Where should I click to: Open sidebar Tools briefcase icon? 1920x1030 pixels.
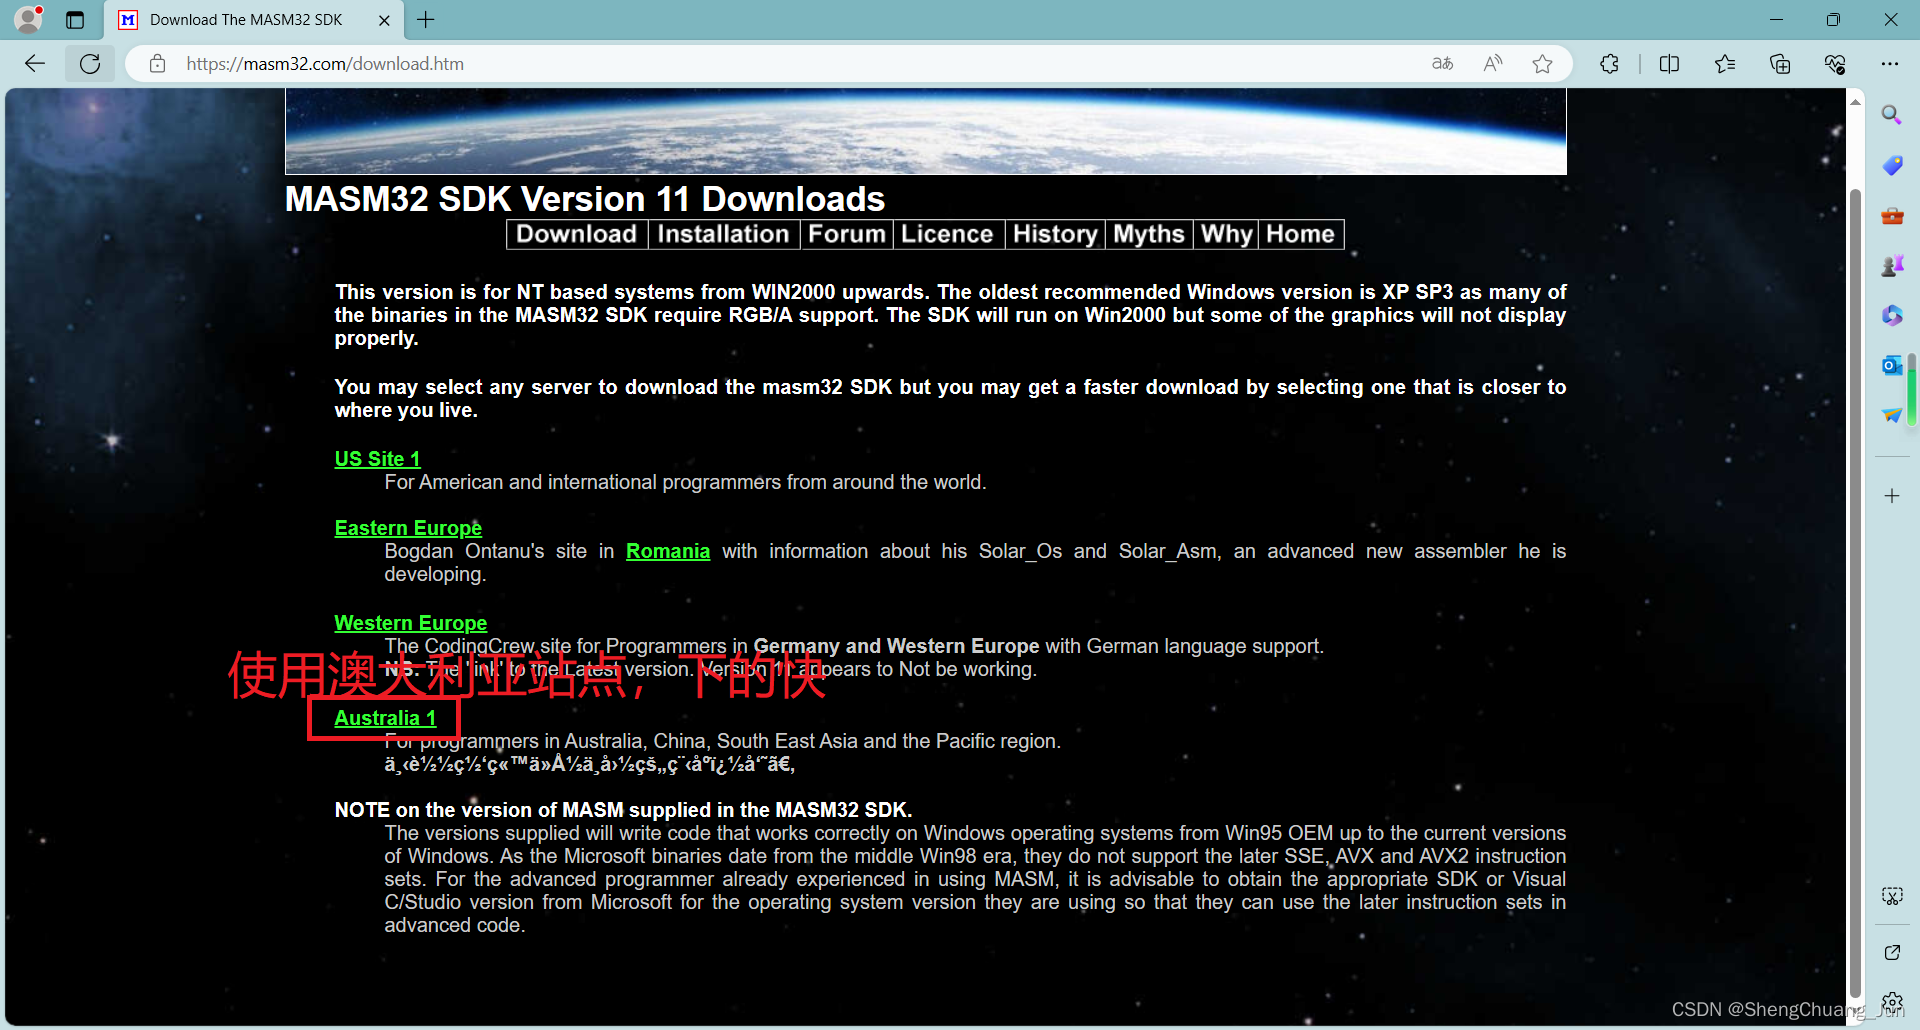(x=1891, y=215)
